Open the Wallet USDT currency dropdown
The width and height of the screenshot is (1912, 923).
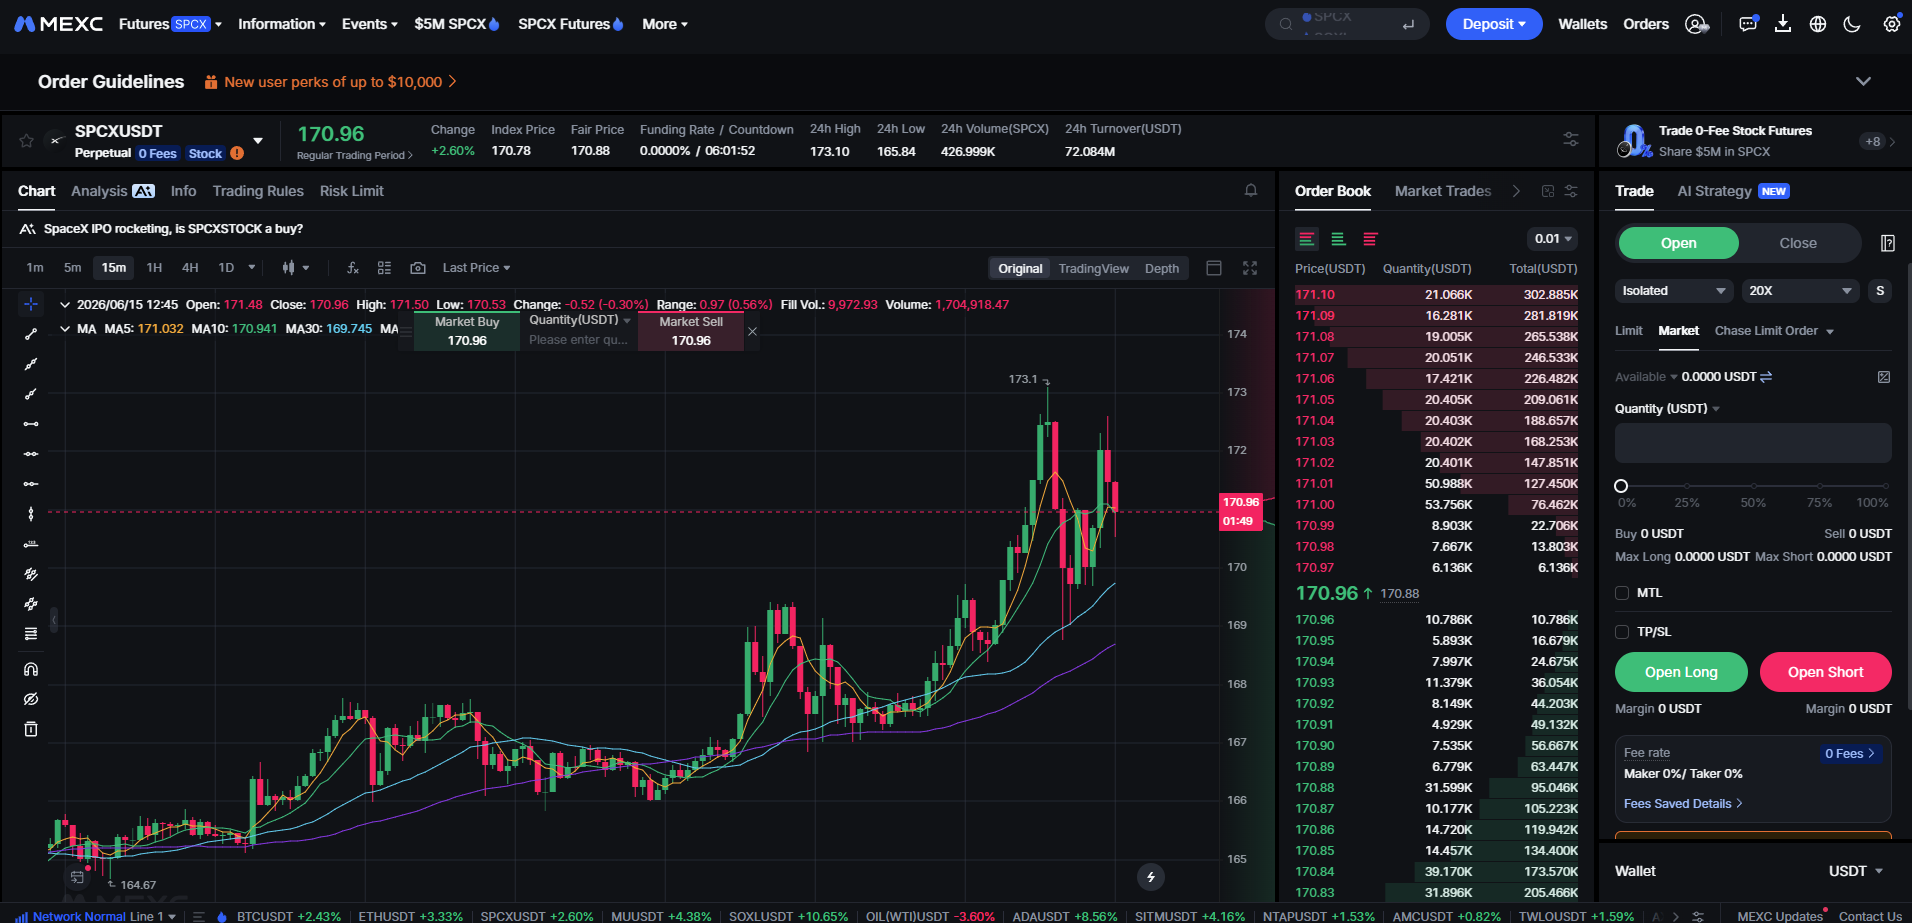point(1856,871)
